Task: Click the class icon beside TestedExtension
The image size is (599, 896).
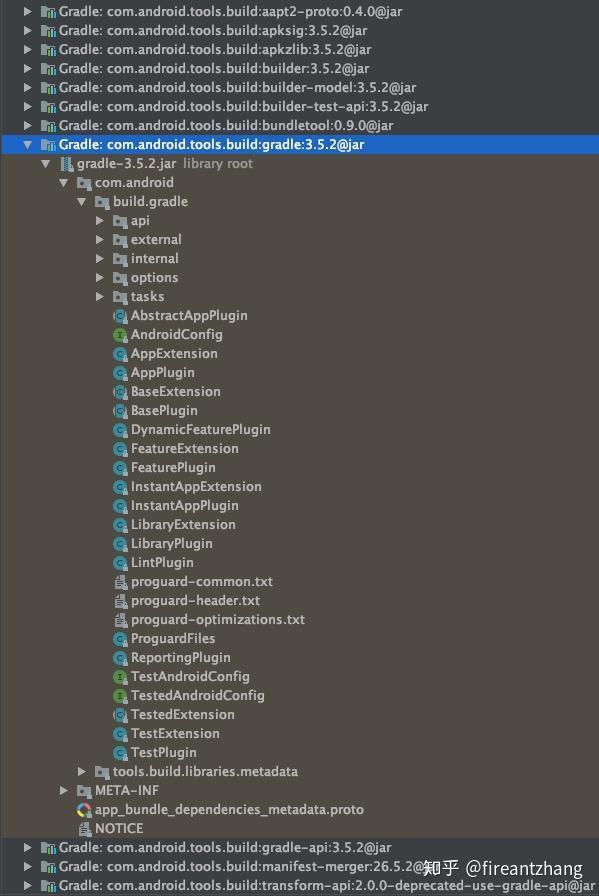Action: pos(120,715)
